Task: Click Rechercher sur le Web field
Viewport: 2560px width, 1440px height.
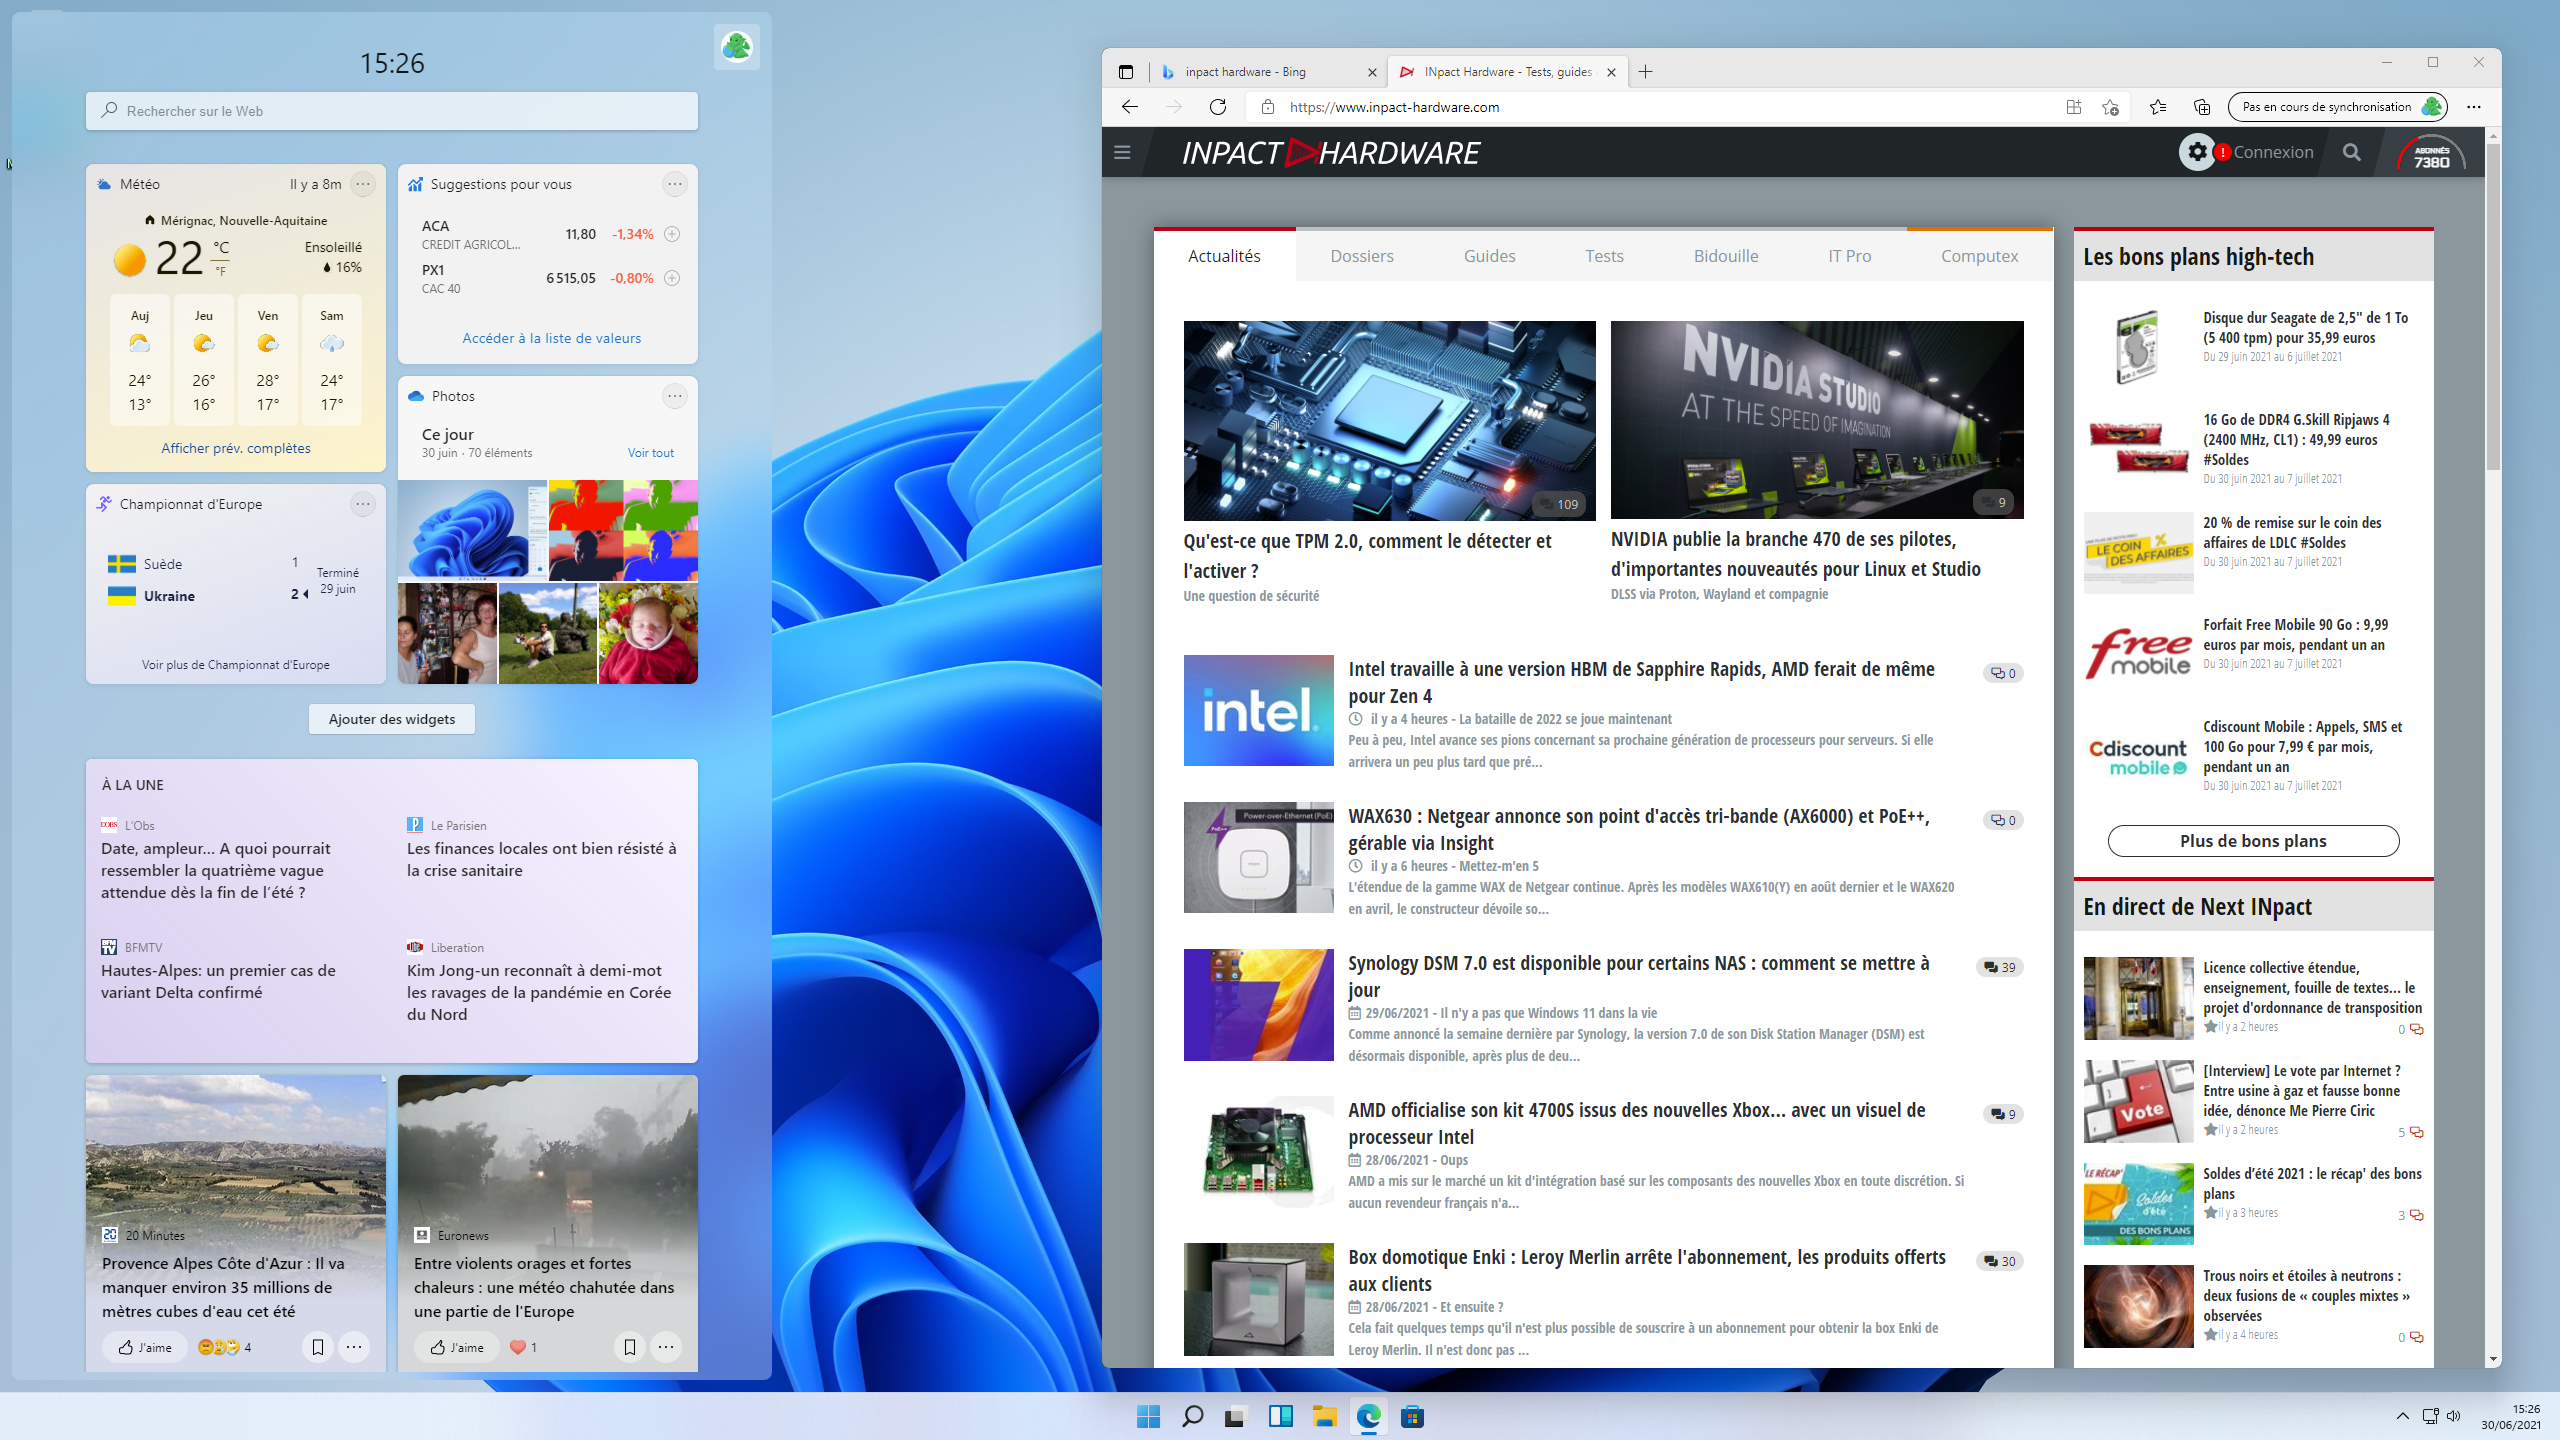Action: click(392, 111)
